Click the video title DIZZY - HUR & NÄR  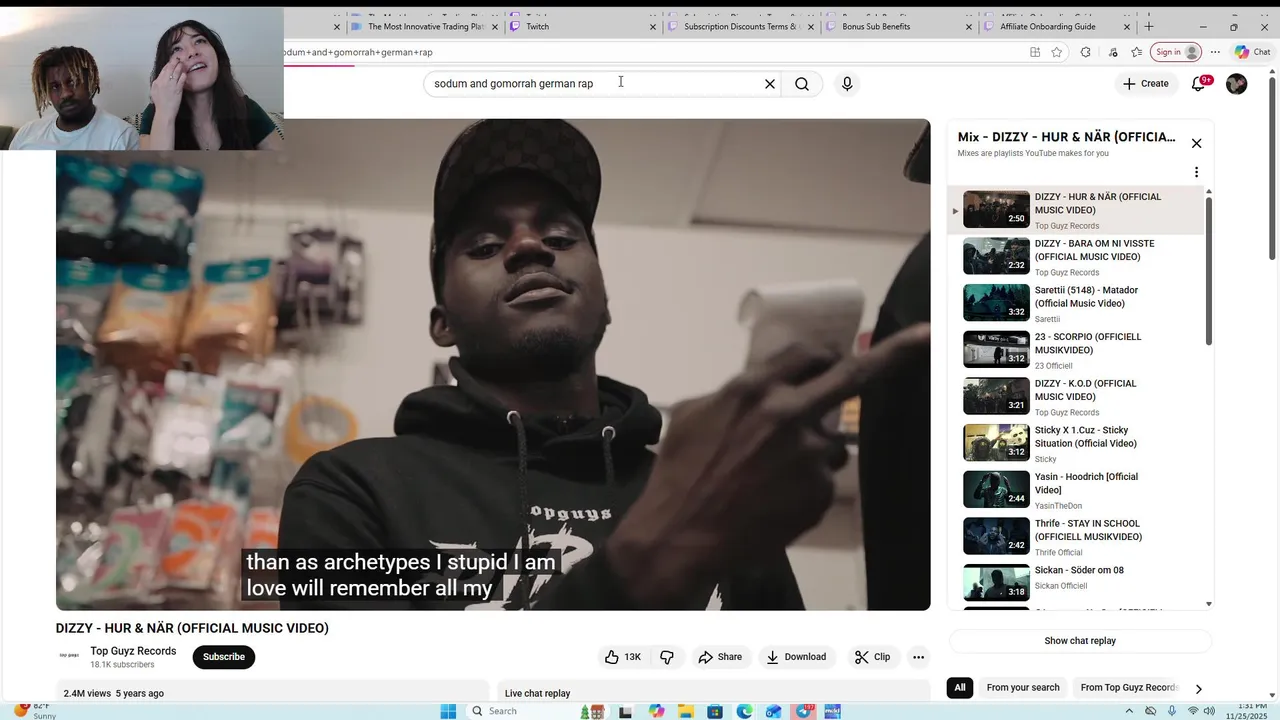click(x=192, y=628)
